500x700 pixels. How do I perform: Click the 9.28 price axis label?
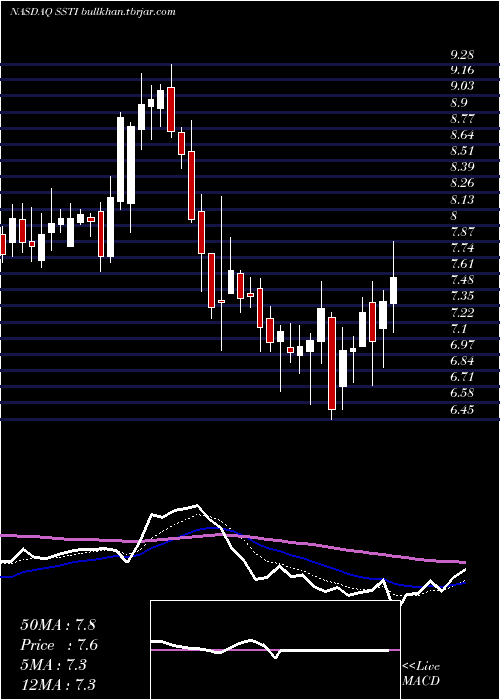(462, 55)
